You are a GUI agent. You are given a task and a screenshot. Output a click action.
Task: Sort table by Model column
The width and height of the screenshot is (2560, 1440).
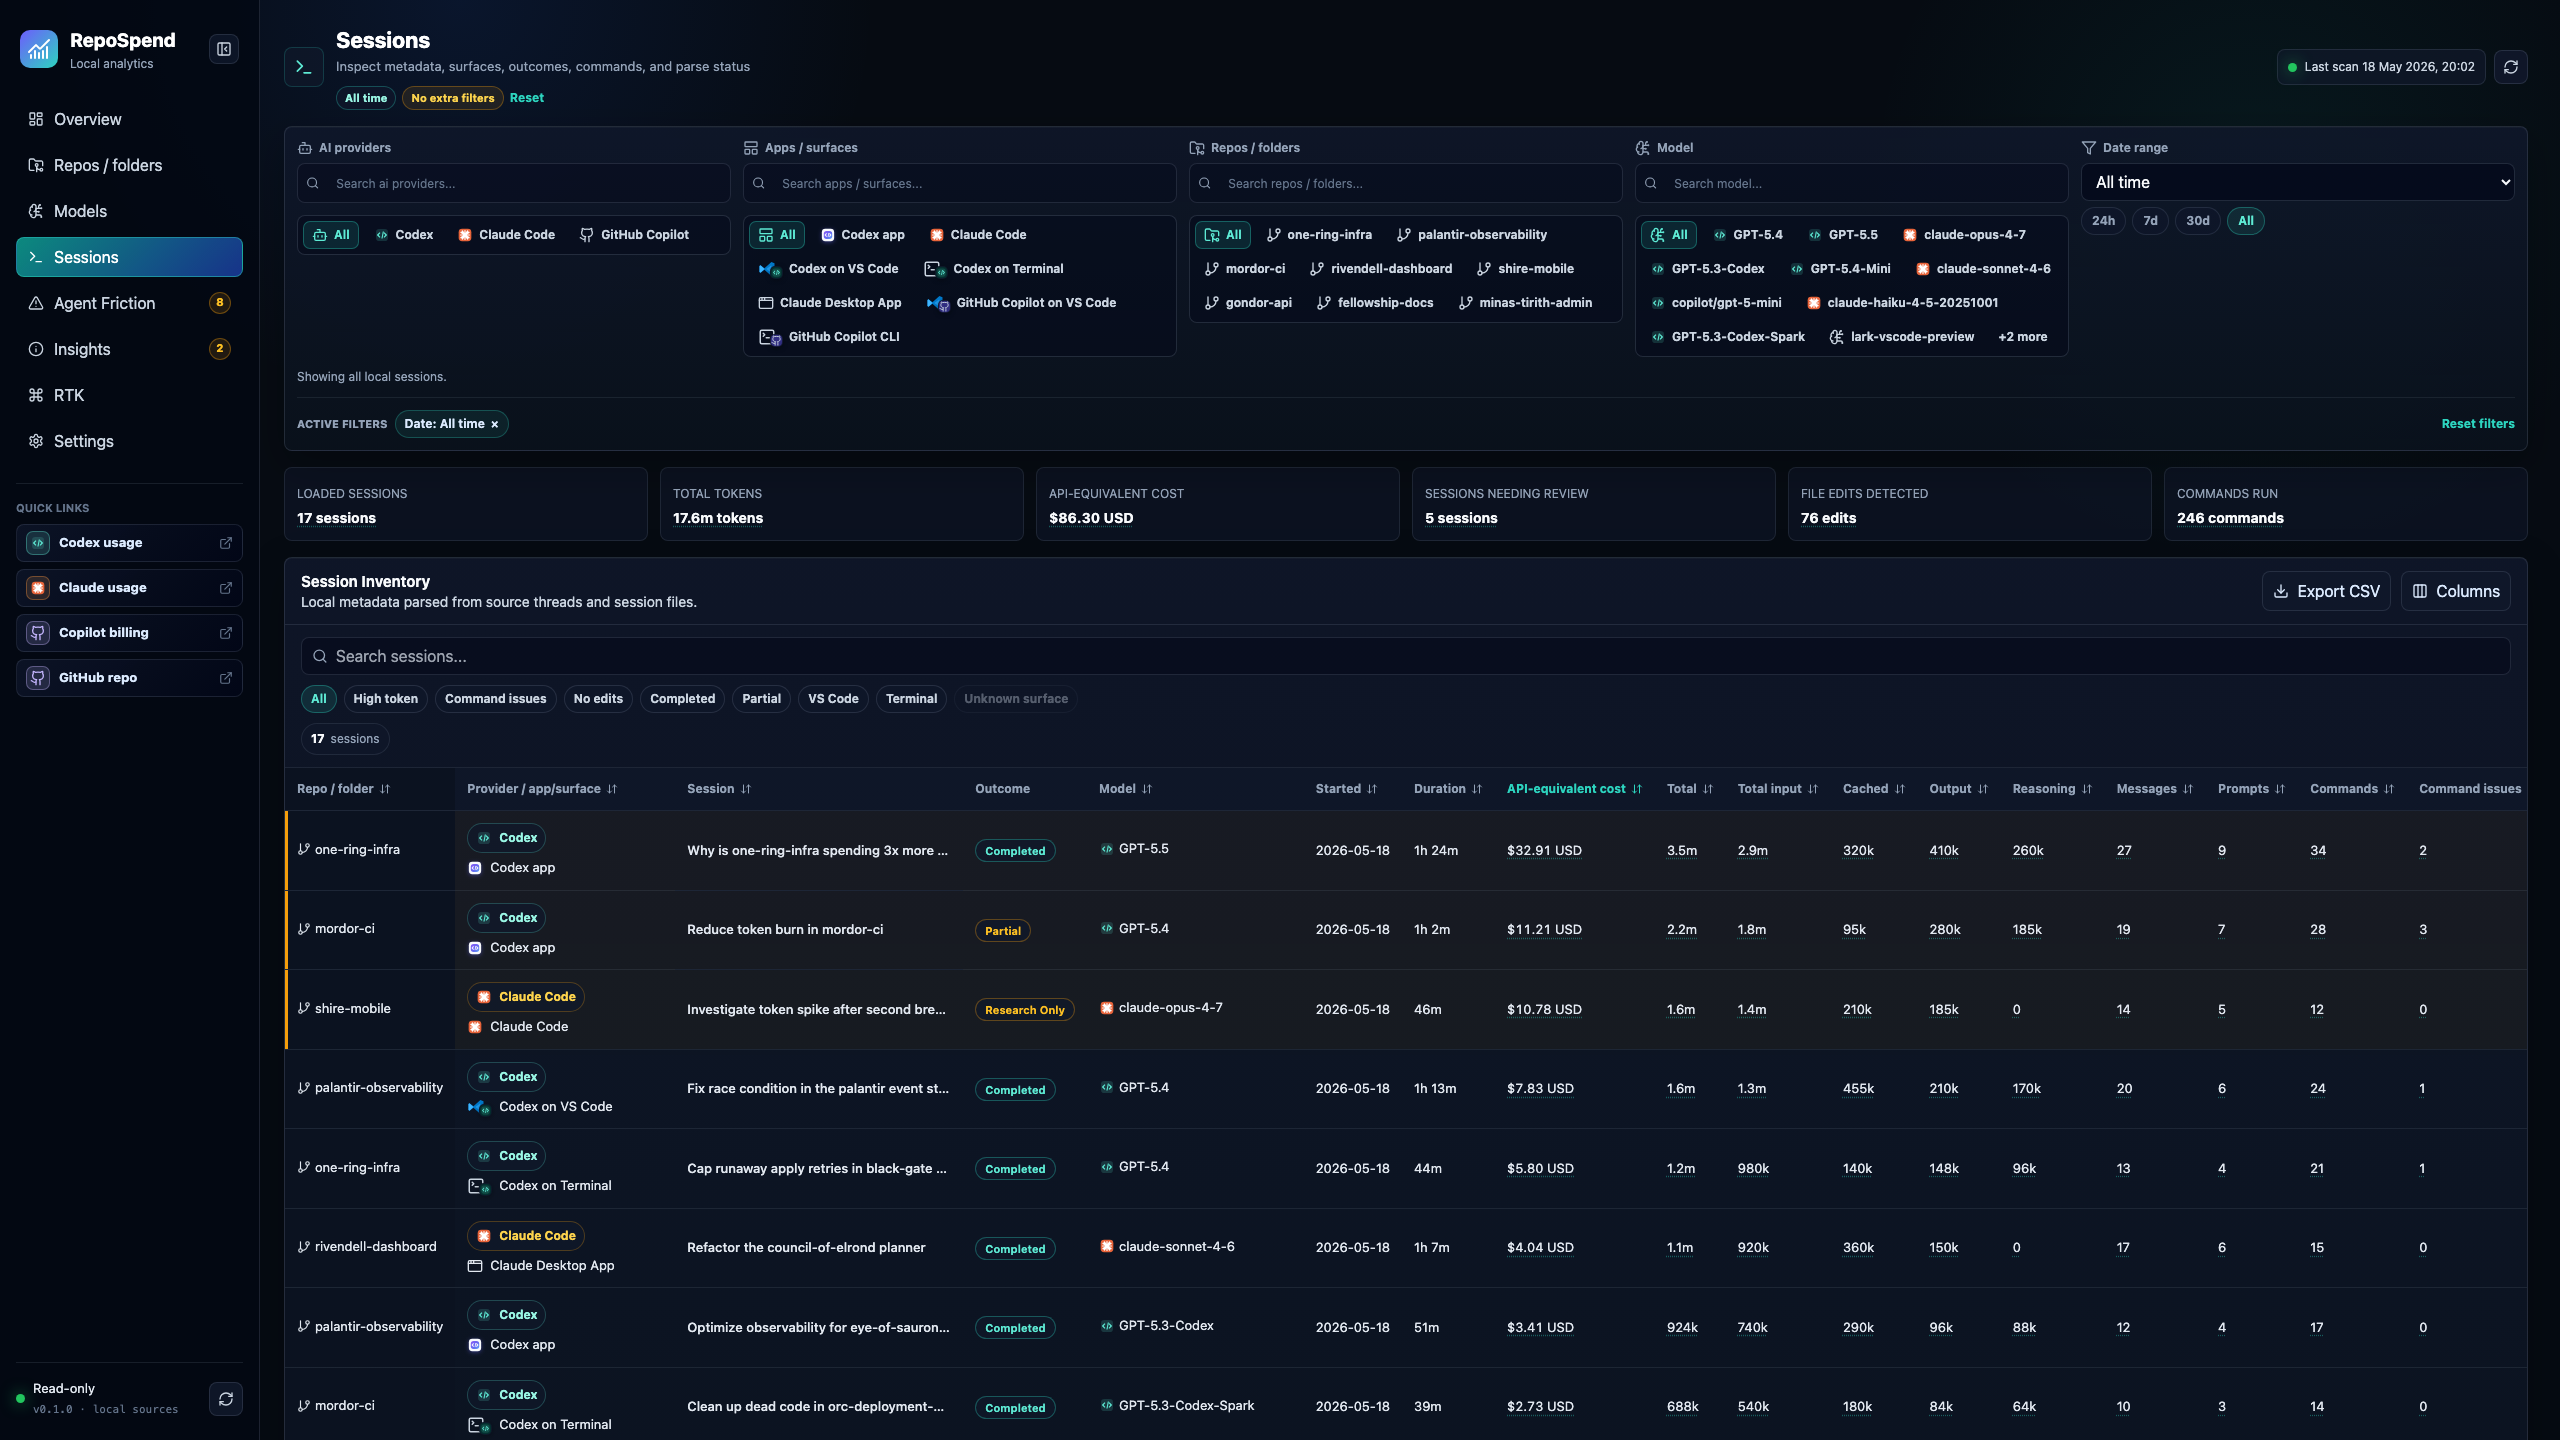click(1125, 789)
